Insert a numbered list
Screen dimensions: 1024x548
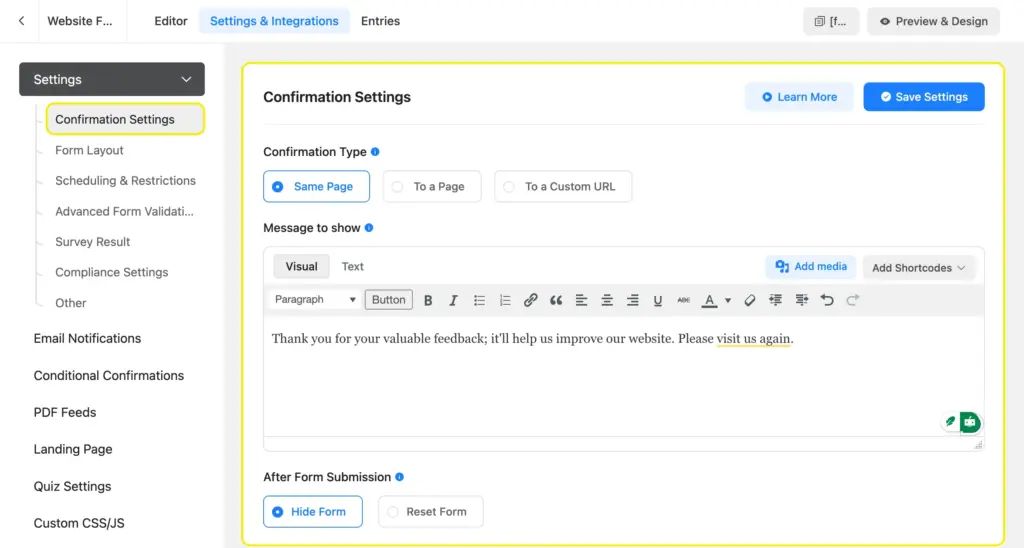[x=505, y=300]
